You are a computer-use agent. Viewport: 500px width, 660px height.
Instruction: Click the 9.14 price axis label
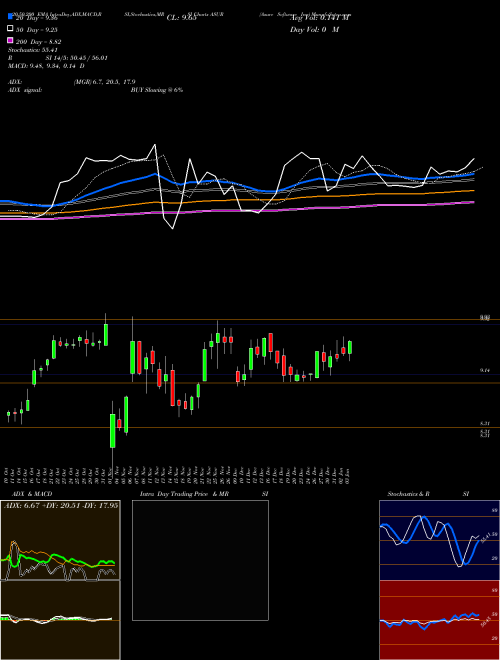point(485,370)
